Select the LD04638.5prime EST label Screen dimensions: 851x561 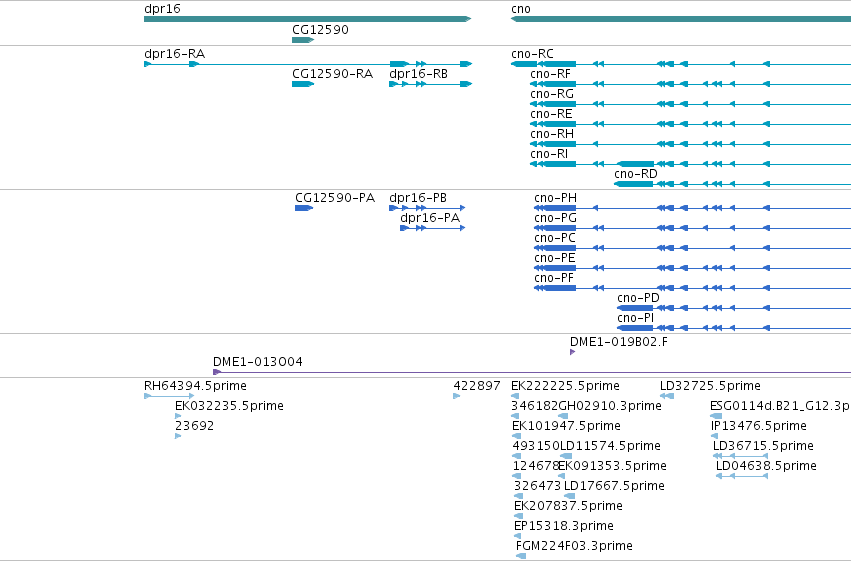click(766, 466)
